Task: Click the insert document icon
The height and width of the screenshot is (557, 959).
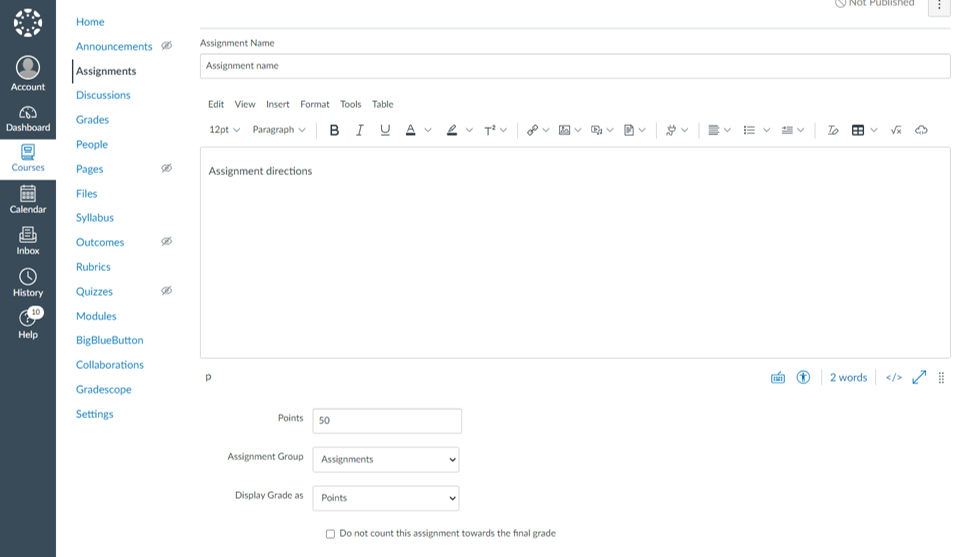Action: [629, 130]
